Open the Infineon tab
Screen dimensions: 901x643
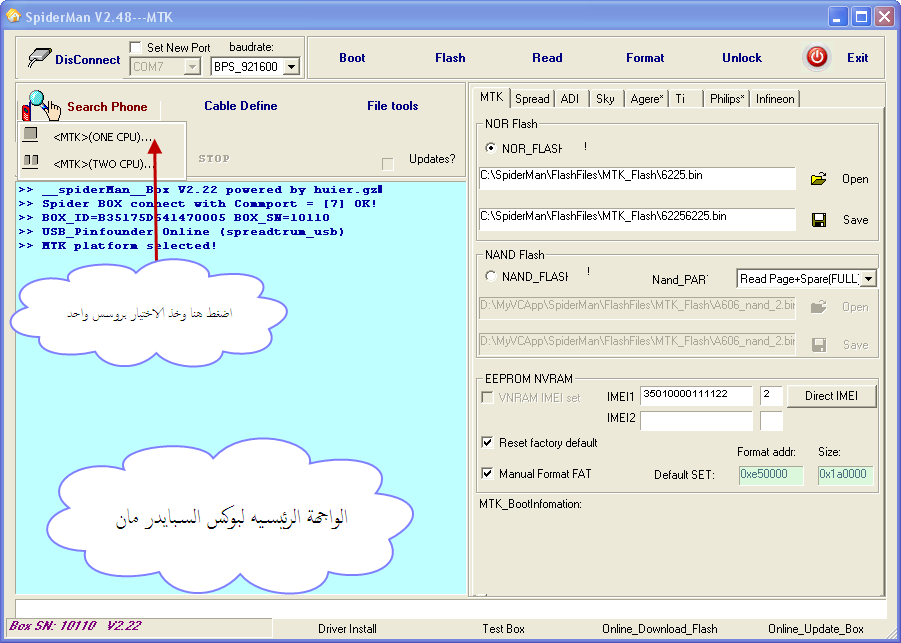(x=775, y=98)
